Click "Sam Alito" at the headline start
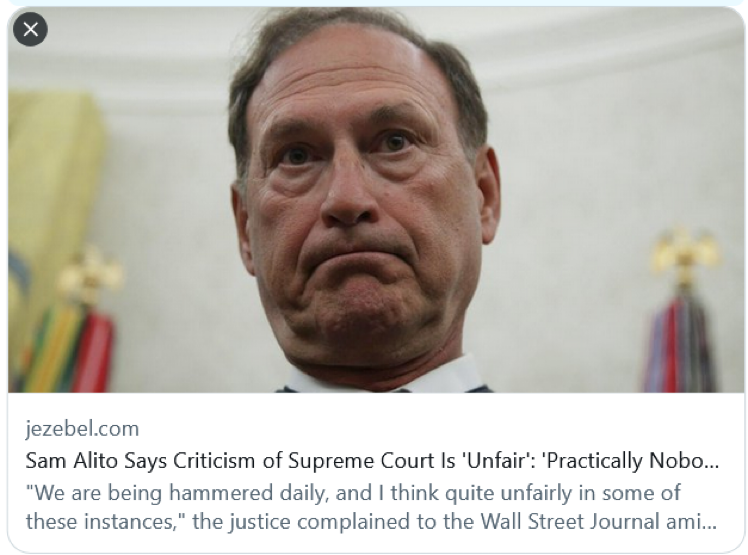Screen dimensions: 748x555 [x=67, y=462]
